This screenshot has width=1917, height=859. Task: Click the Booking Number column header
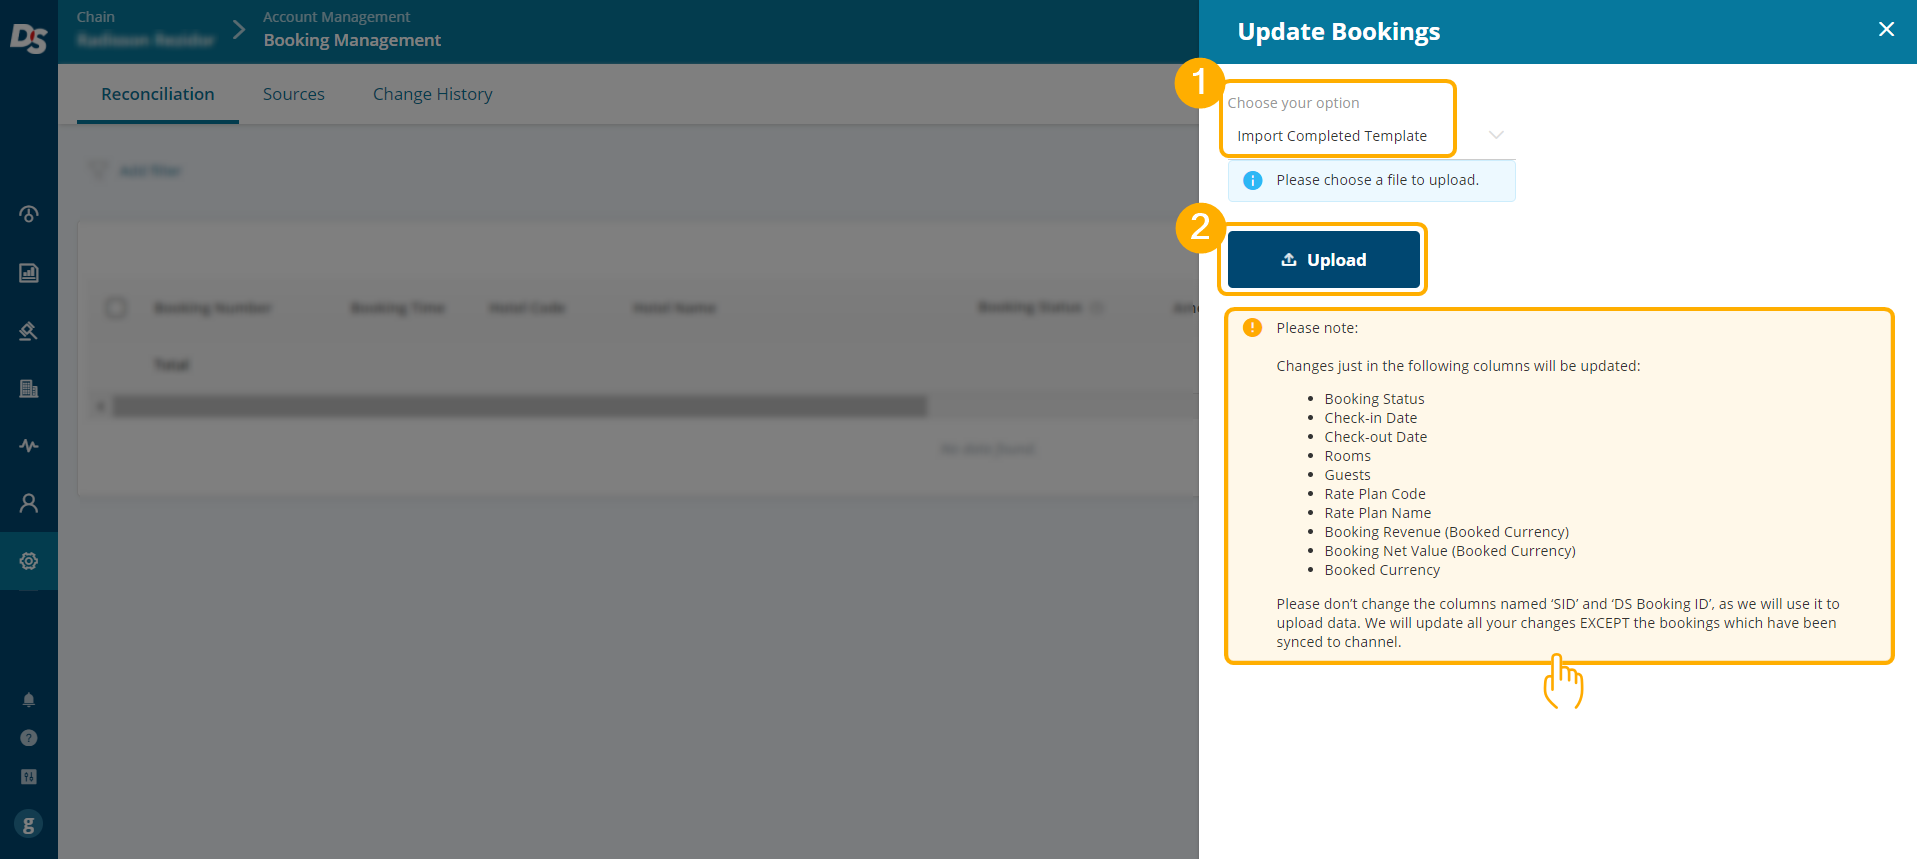pyautogui.click(x=212, y=308)
